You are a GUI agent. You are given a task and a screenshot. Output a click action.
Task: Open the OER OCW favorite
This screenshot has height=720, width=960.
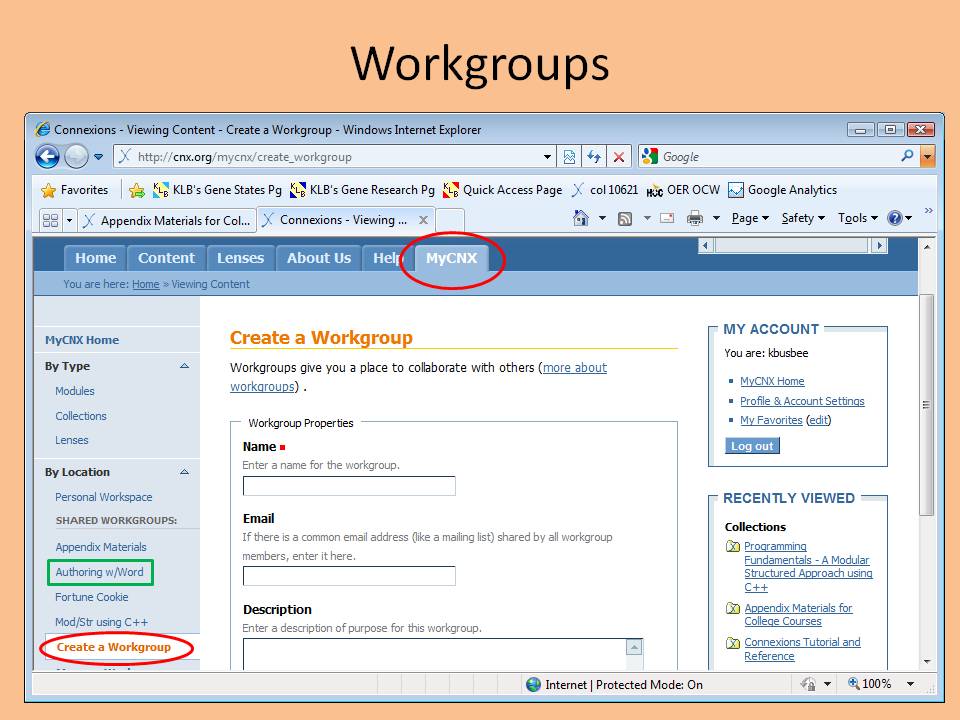[683, 190]
